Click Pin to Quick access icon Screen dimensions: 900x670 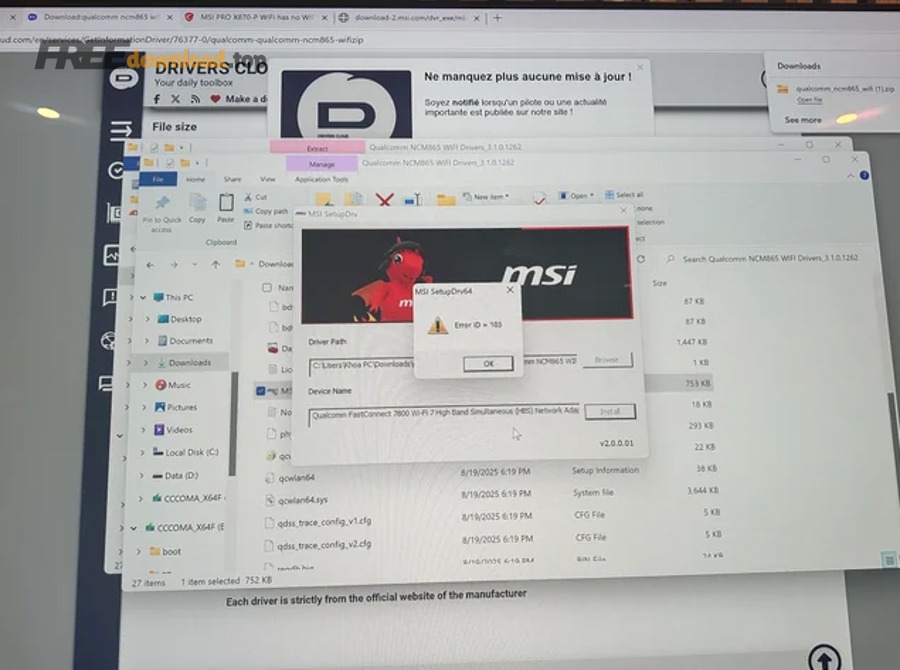point(162,203)
